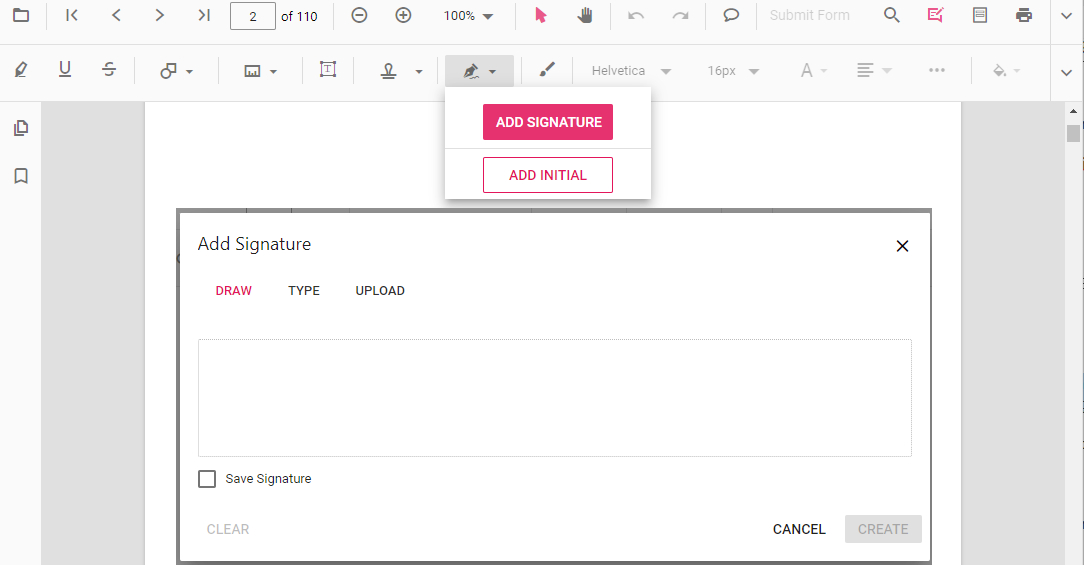Click the Submit Form button
The width and height of the screenshot is (1084, 565).
[x=810, y=15]
